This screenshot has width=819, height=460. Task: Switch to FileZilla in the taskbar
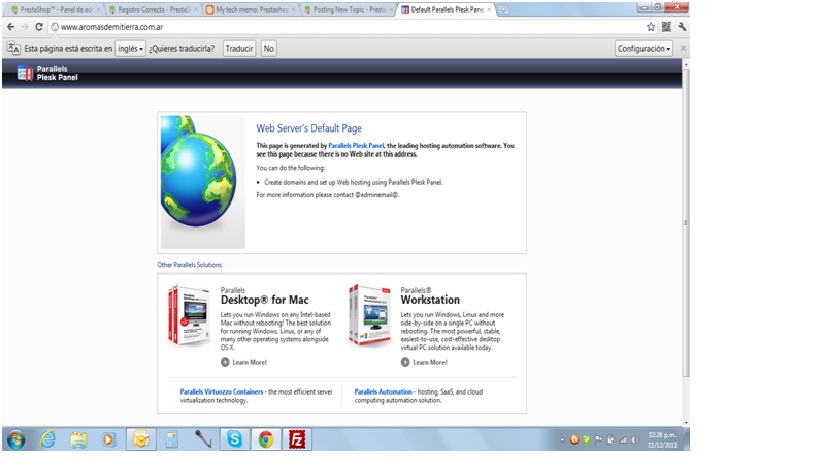coord(297,440)
